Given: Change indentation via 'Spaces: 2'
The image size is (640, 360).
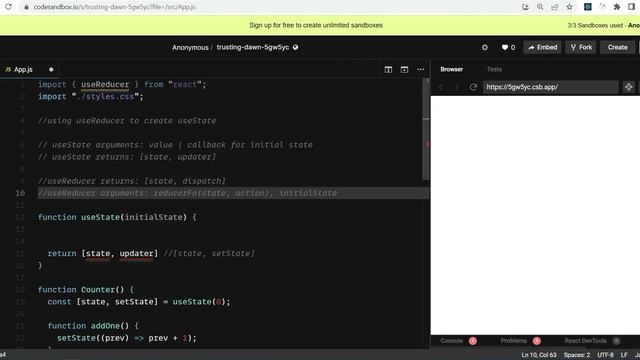Looking at the screenshot, I should 577,355.
